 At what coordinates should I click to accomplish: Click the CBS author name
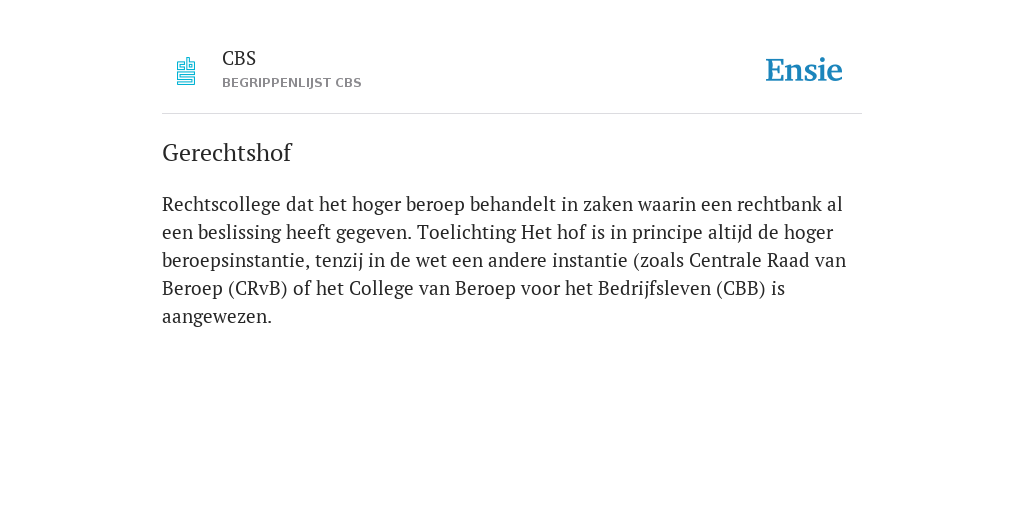click(239, 59)
